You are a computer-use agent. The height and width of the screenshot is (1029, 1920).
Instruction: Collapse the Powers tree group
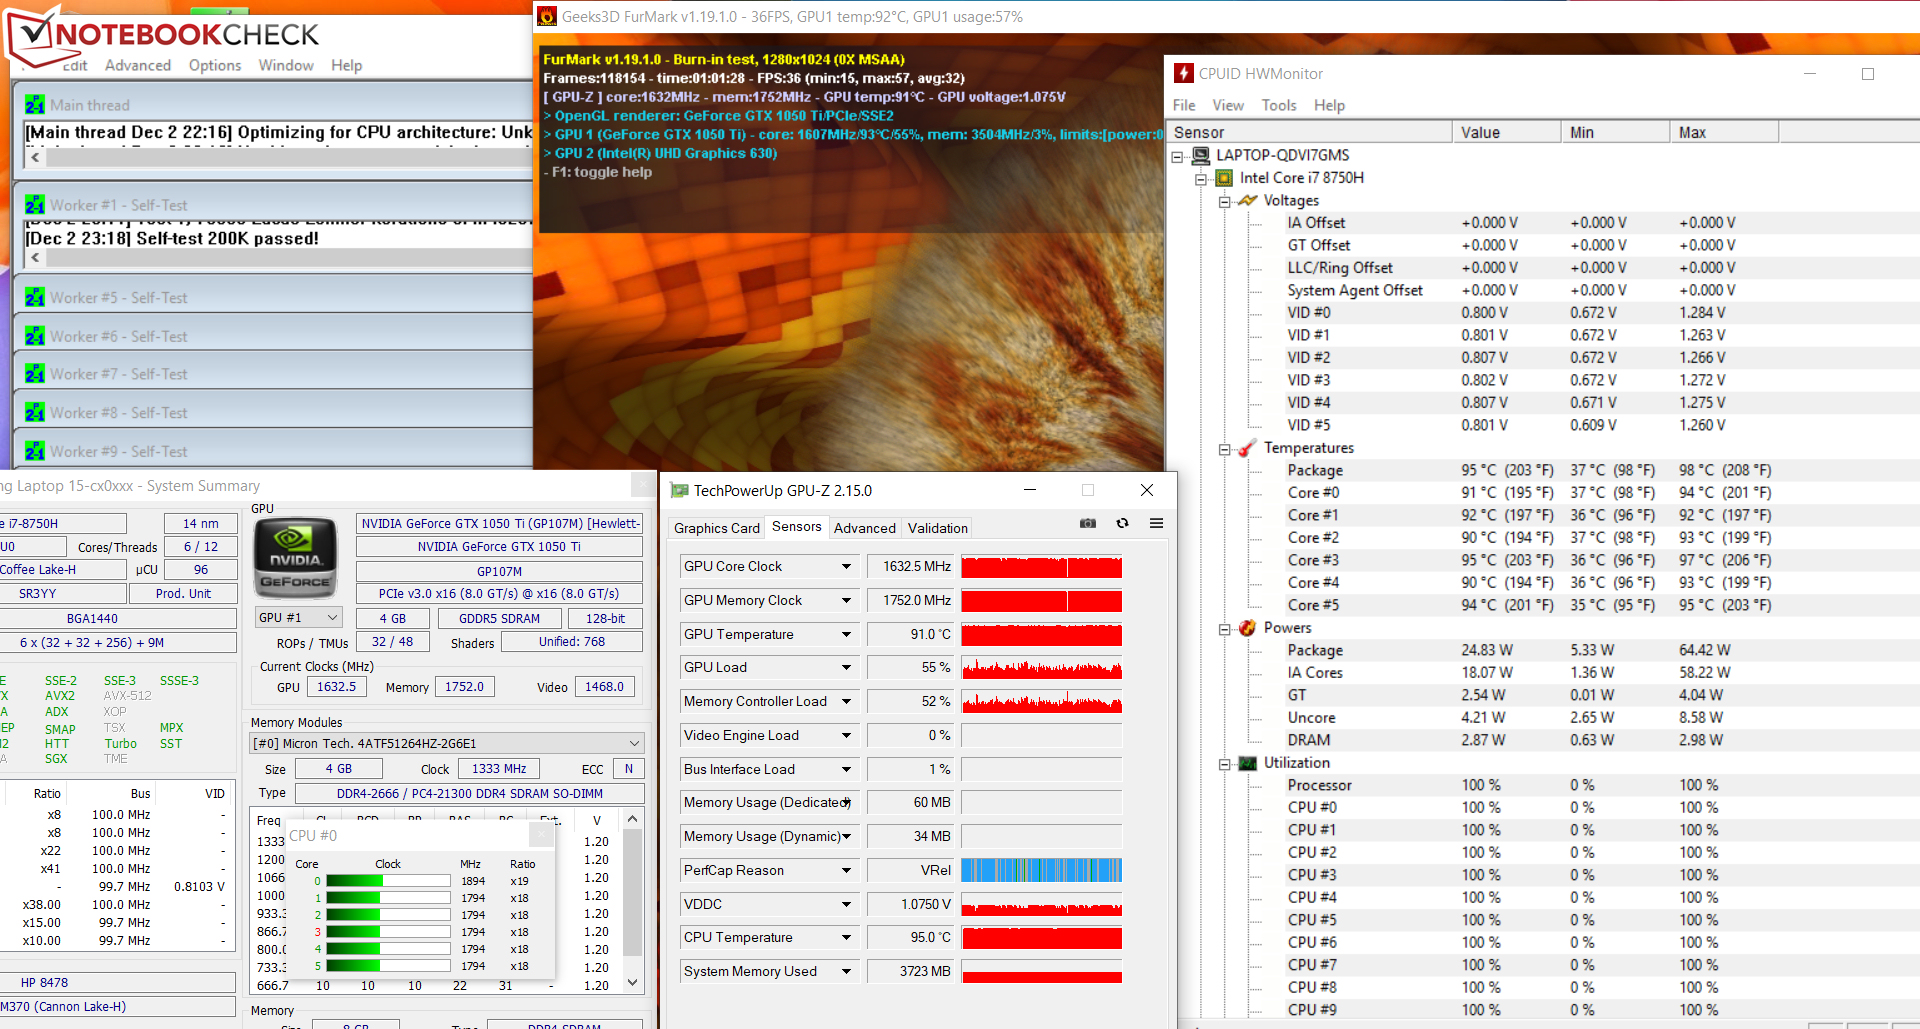click(1224, 630)
